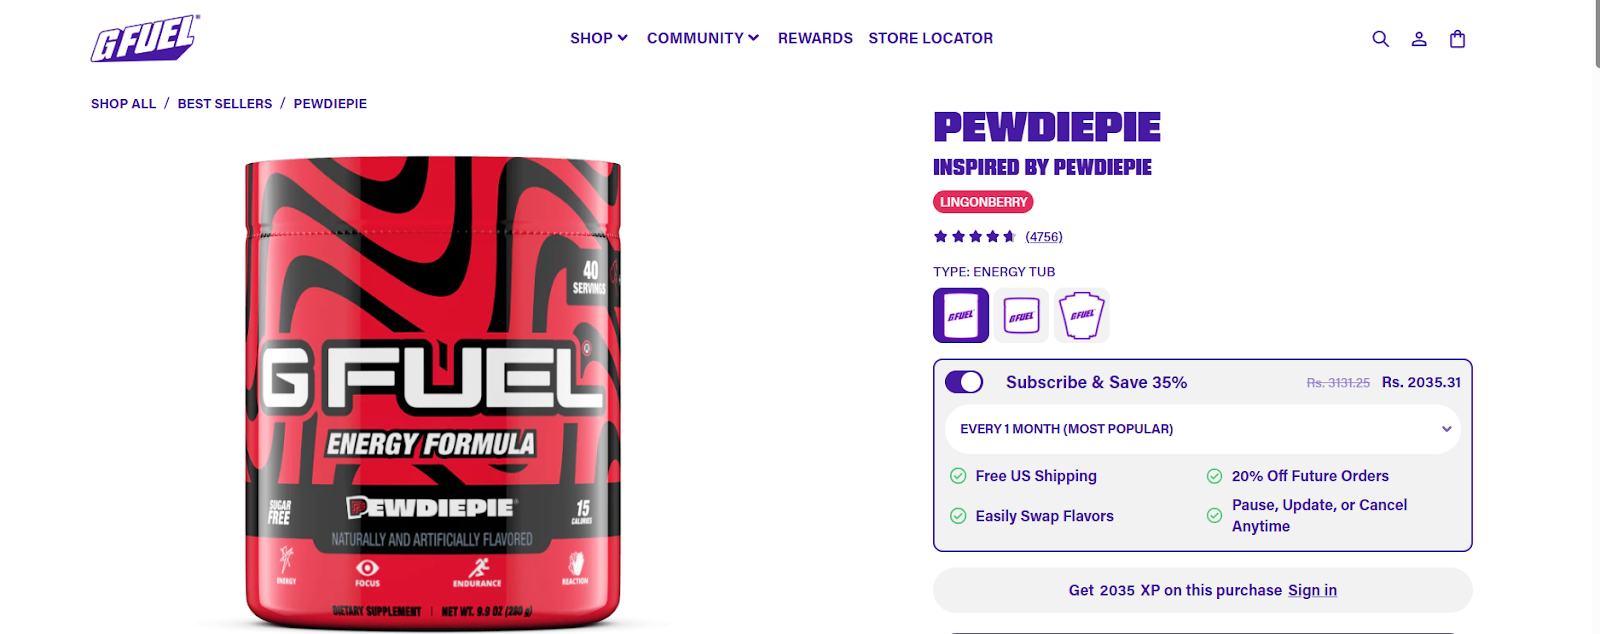Open the 4756 reviews link
The height and width of the screenshot is (634, 1600).
point(1044,237)
